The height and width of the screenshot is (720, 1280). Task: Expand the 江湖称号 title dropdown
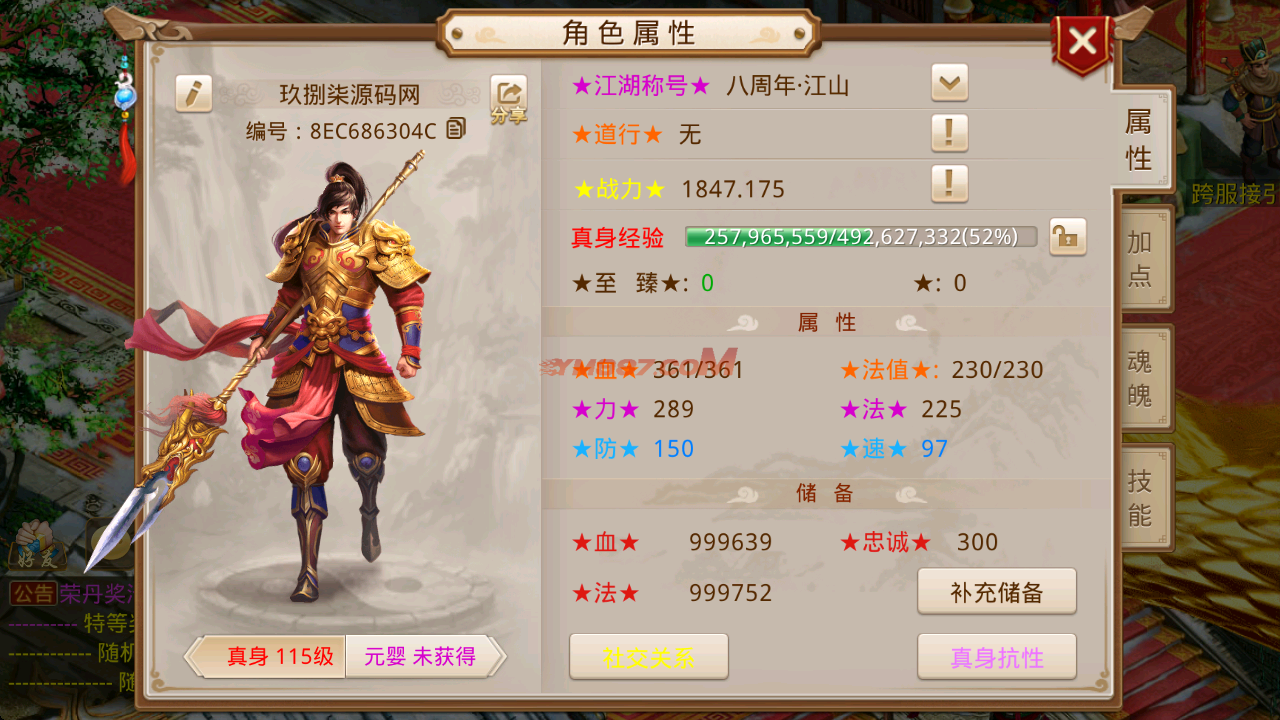click(949, 82)
